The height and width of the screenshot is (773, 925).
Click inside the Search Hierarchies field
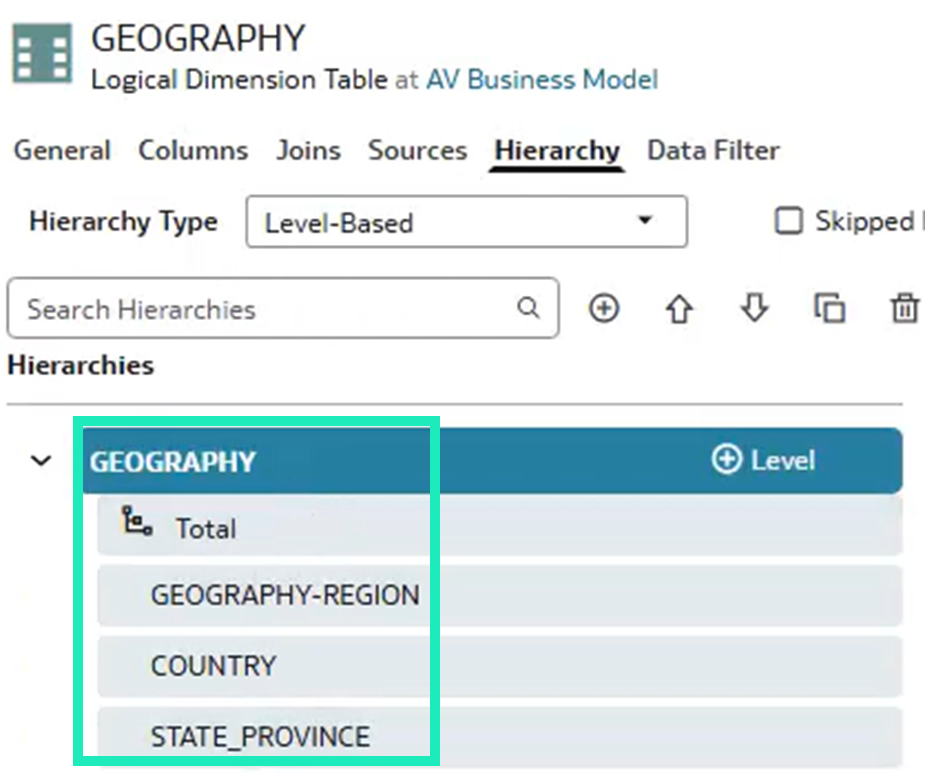pos(250,309)
